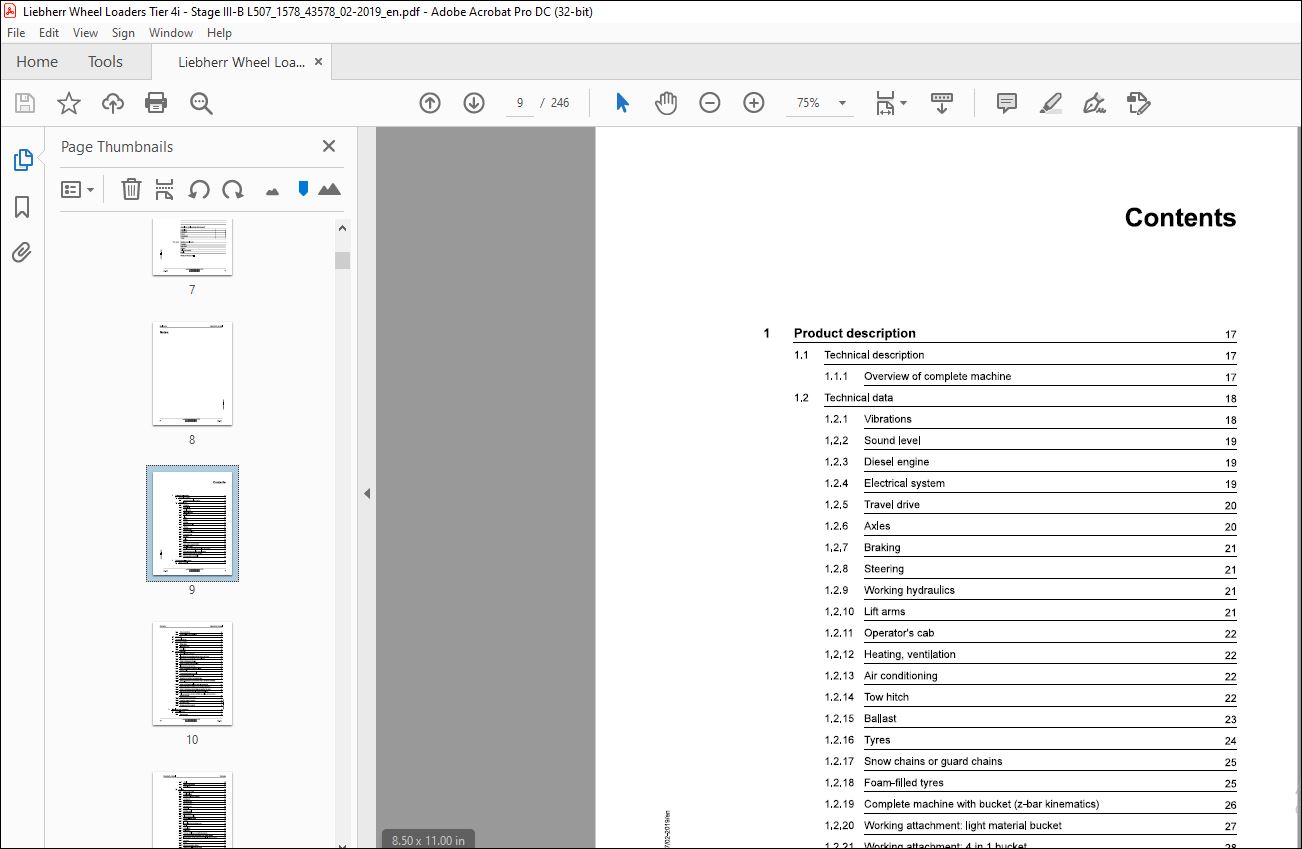The width and height of the screenshot is (1302, 849).
Task: Bookmark this file with the star icon
Action: point(68,103)
